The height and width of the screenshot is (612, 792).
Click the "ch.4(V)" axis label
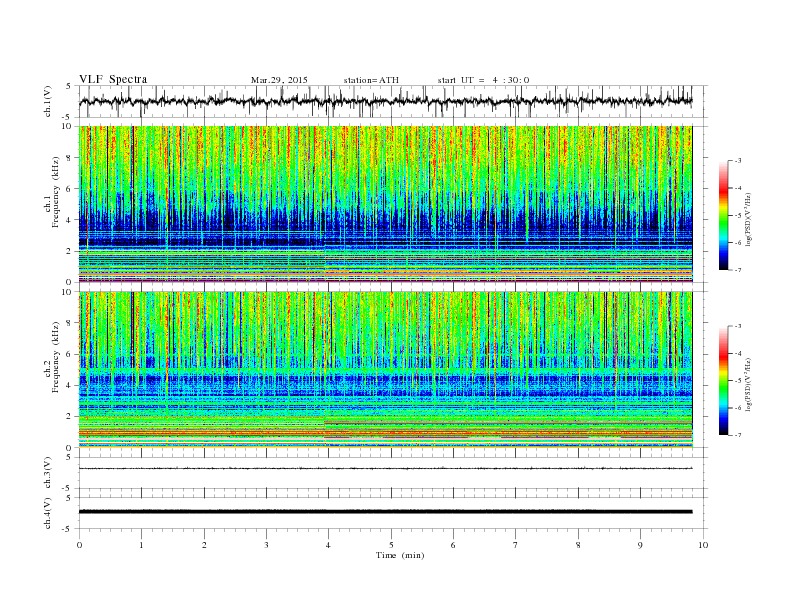[x=47, y=513]
